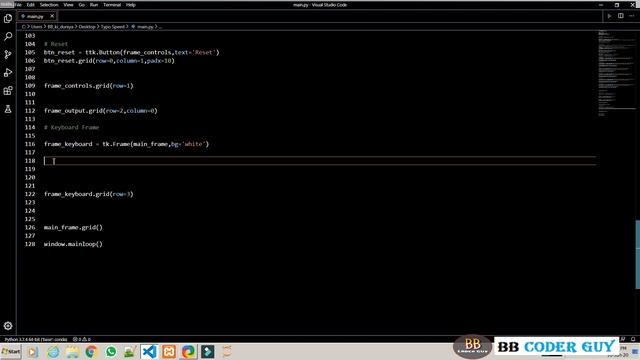Open notifications bell in status bar
This screenshot has width=640, height=360.
tap(633, 339)
